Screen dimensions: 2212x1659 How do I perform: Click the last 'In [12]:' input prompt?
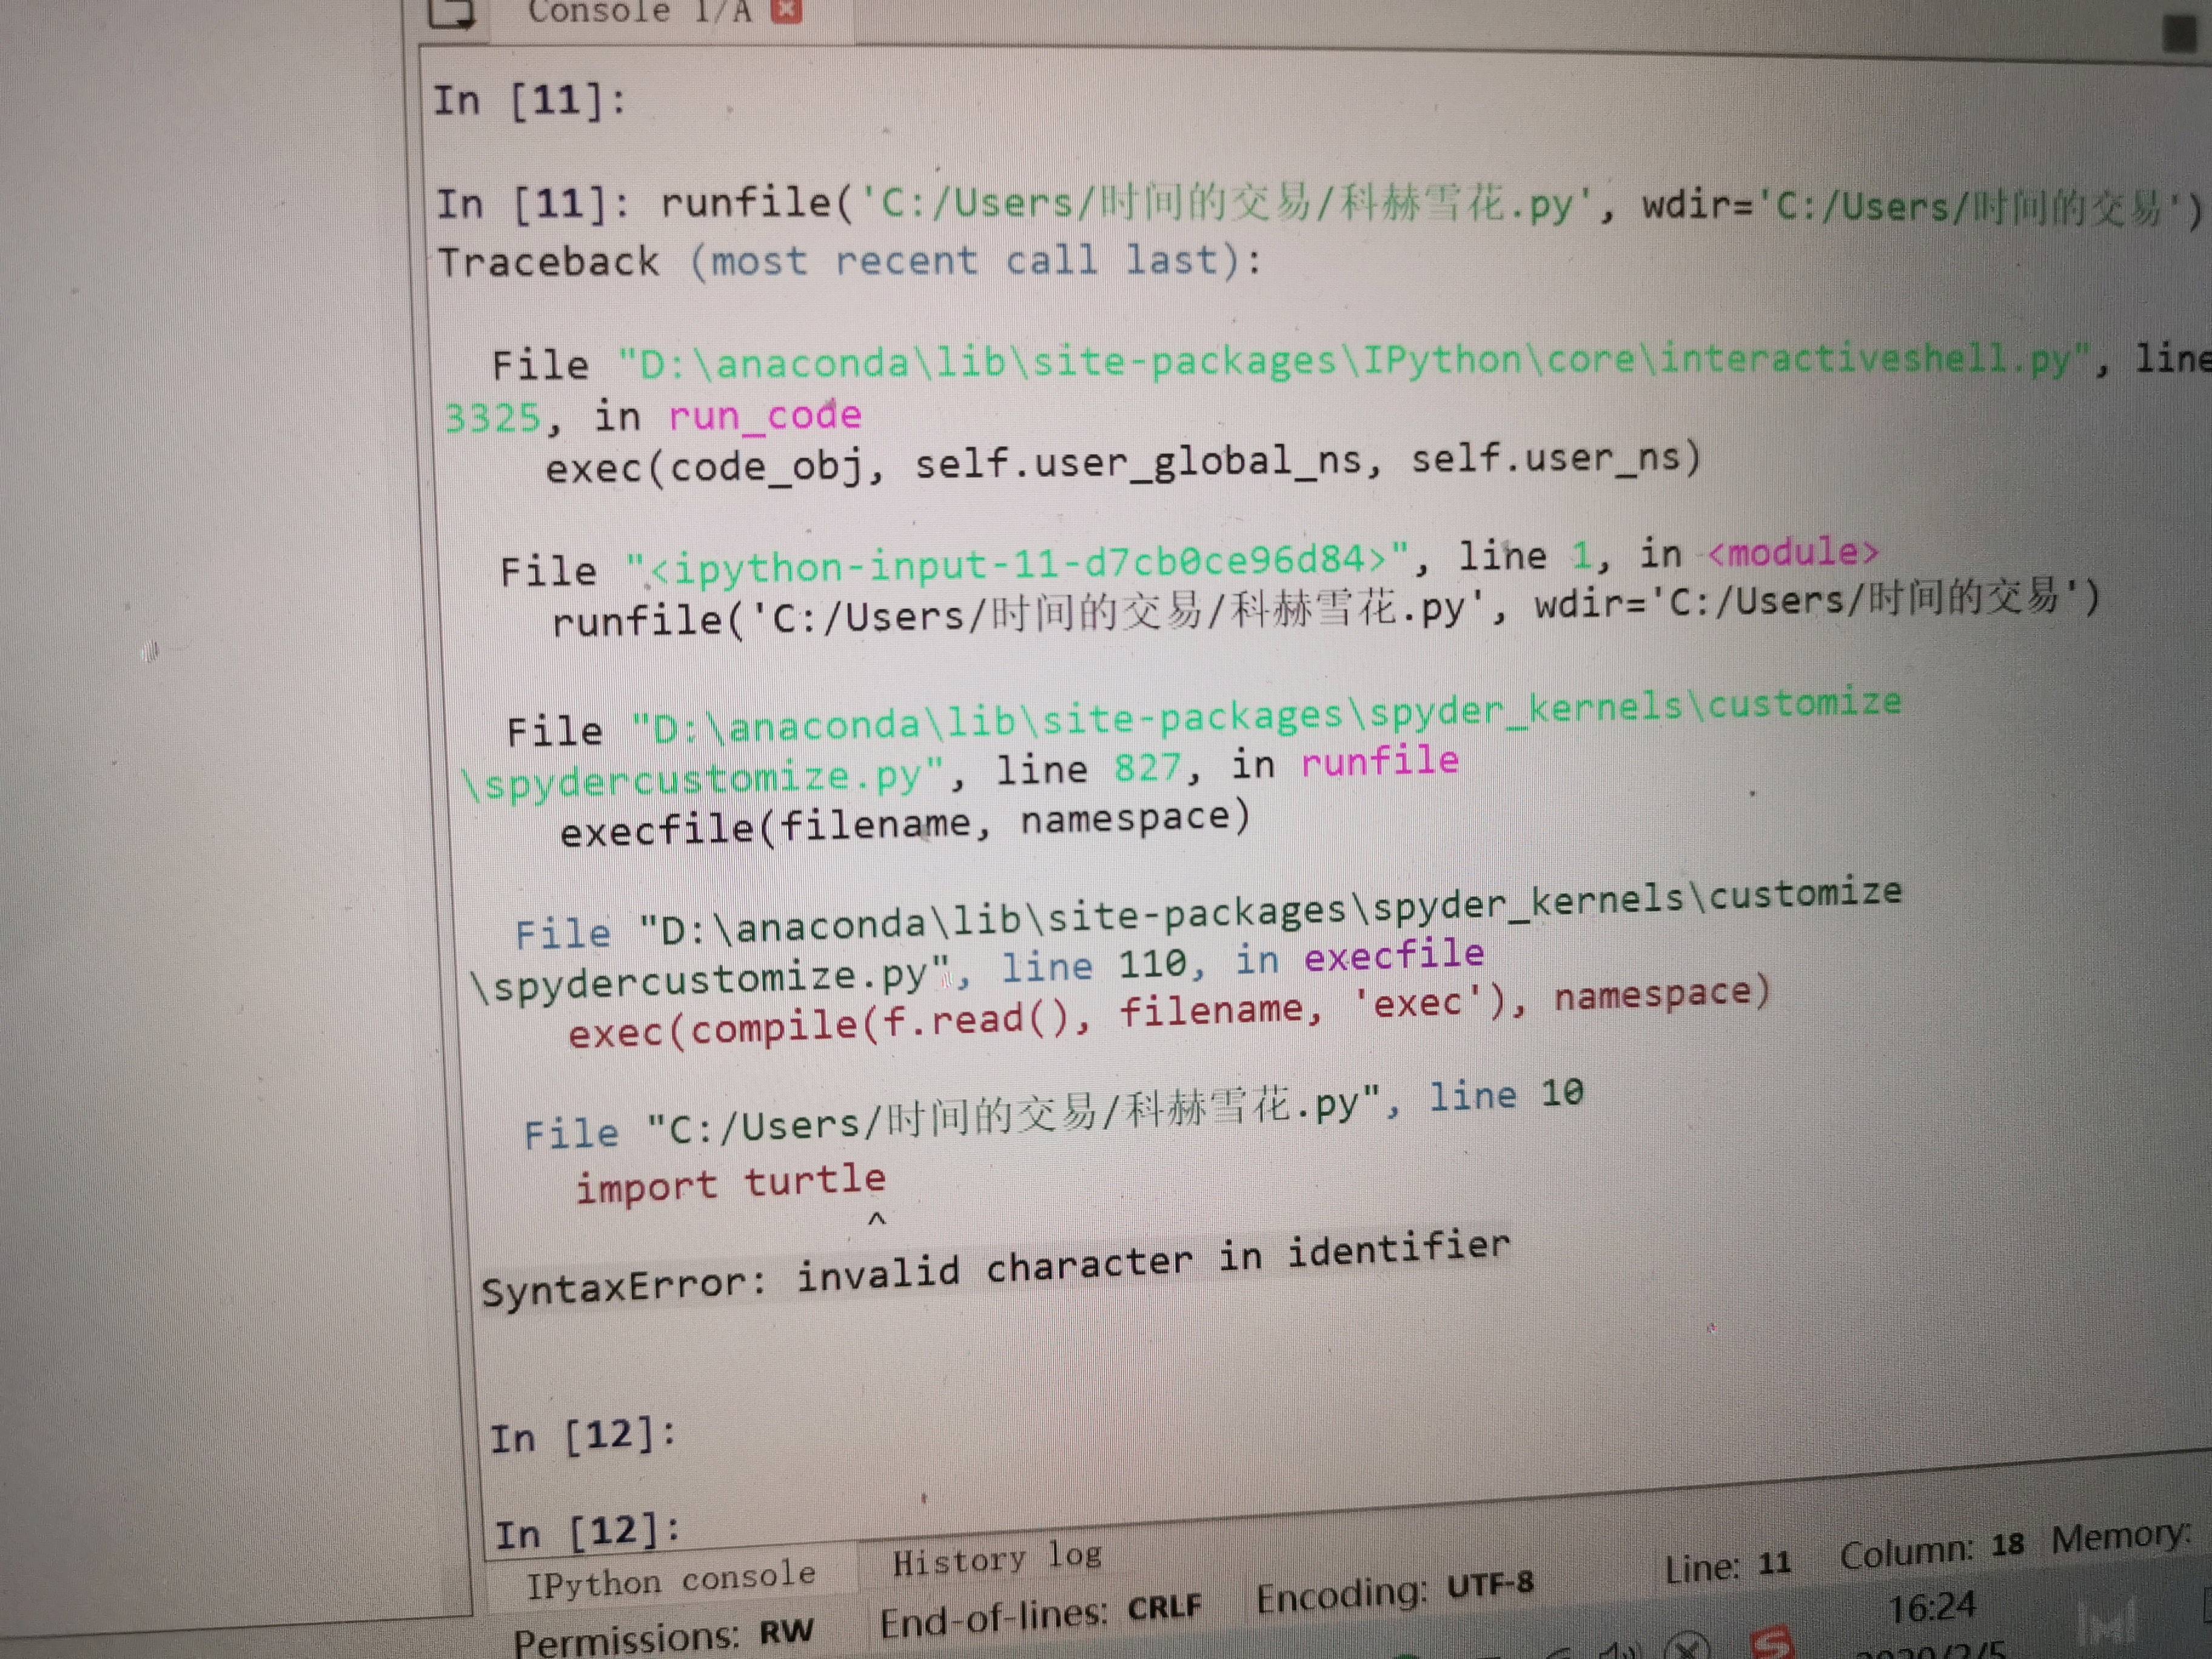(x=588, y=1531)
